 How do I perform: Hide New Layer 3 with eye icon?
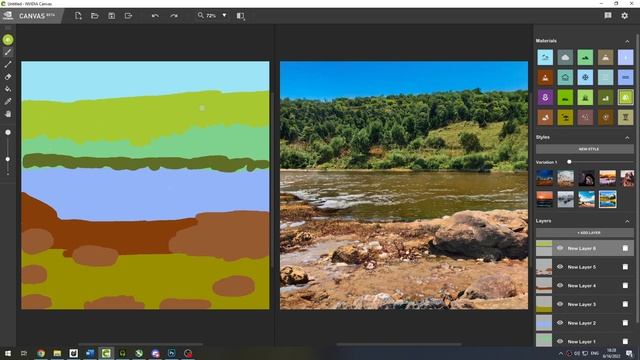560,304
